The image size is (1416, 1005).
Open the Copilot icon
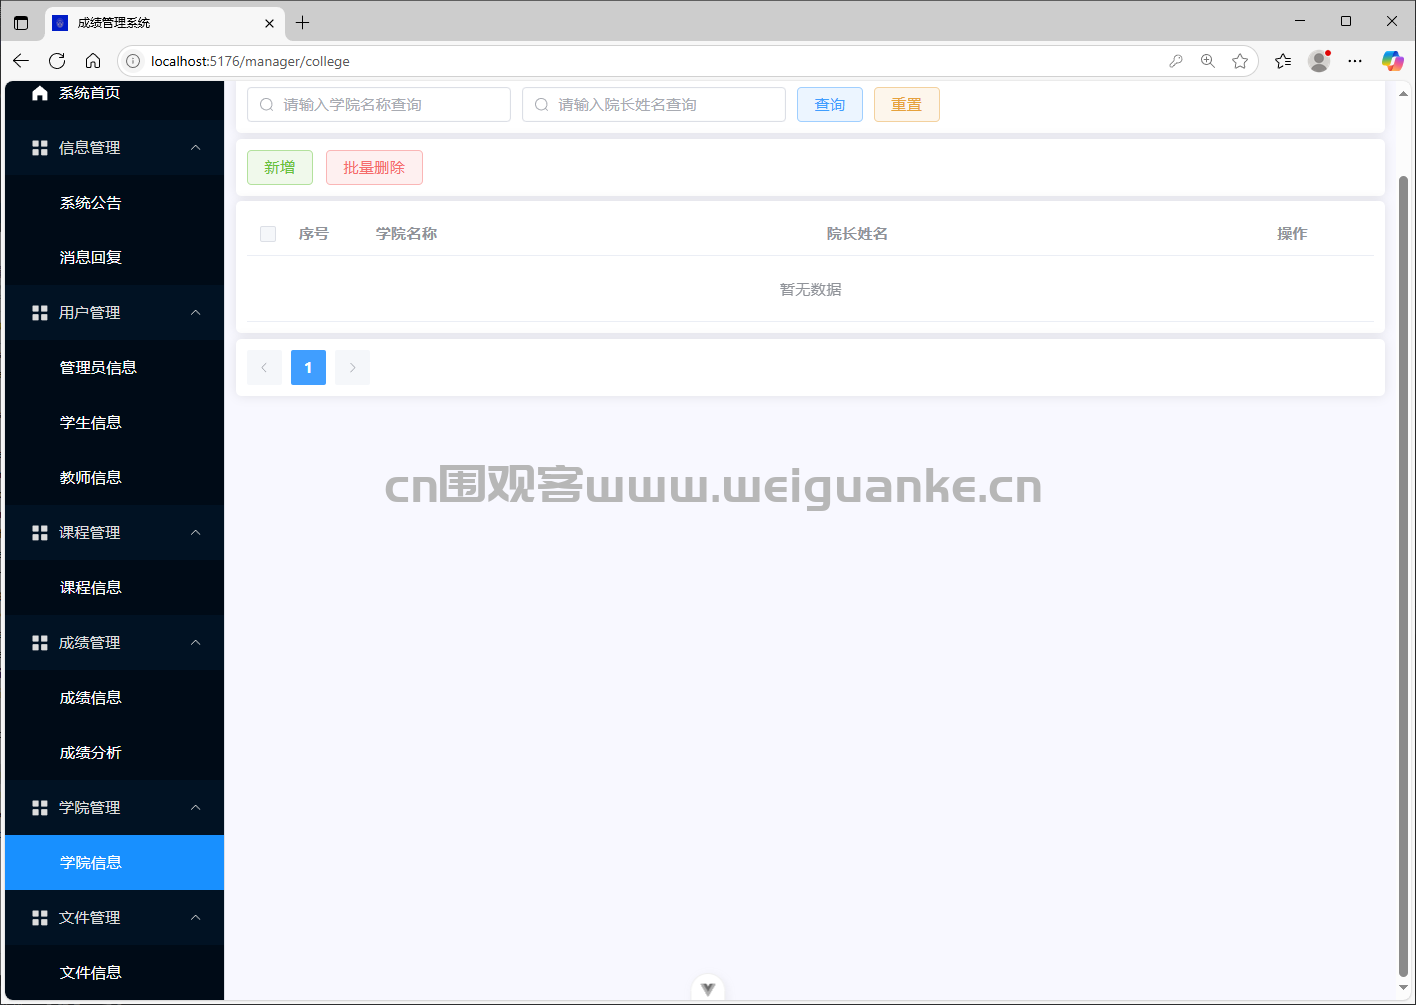pyautogui.click(x=1392, y=61)
